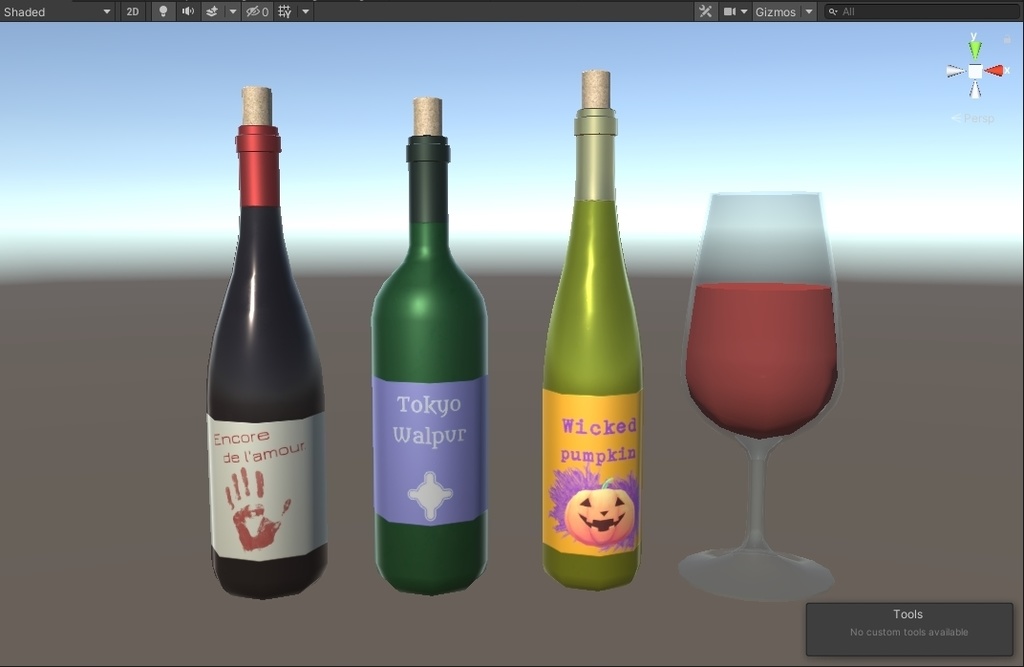The width and height of the screenshot is (1024, 667).
Task: Click inside the All search field
Action: [x=880, y=11]
